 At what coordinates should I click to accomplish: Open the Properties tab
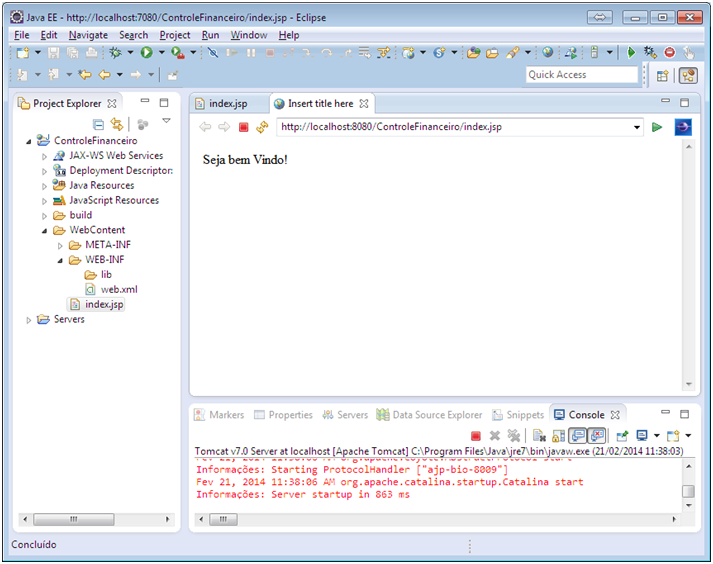[283, 415]
